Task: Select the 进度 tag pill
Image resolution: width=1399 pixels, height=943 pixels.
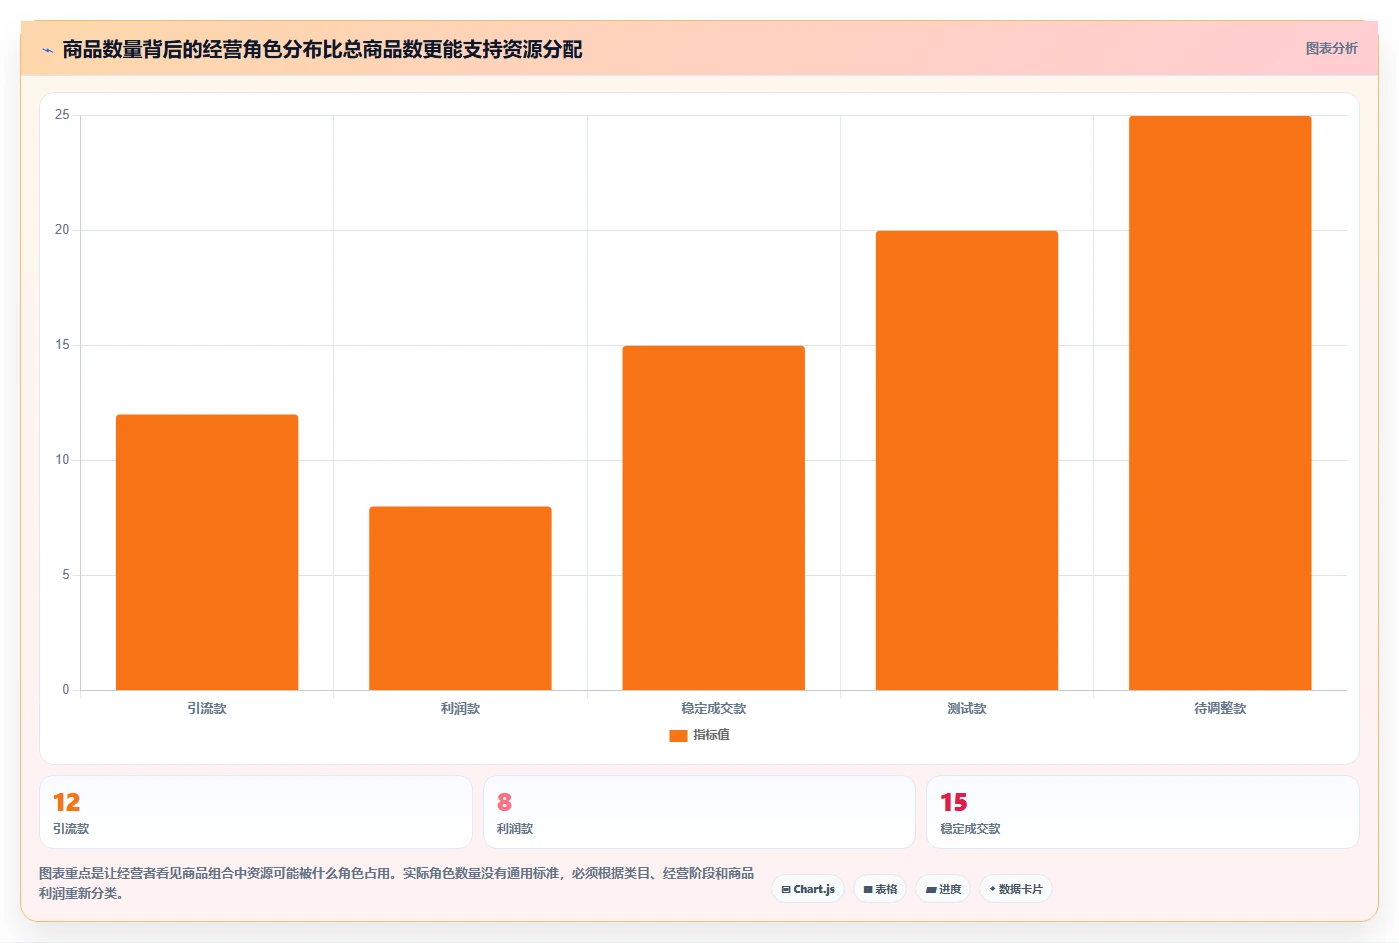Action: 943,889
